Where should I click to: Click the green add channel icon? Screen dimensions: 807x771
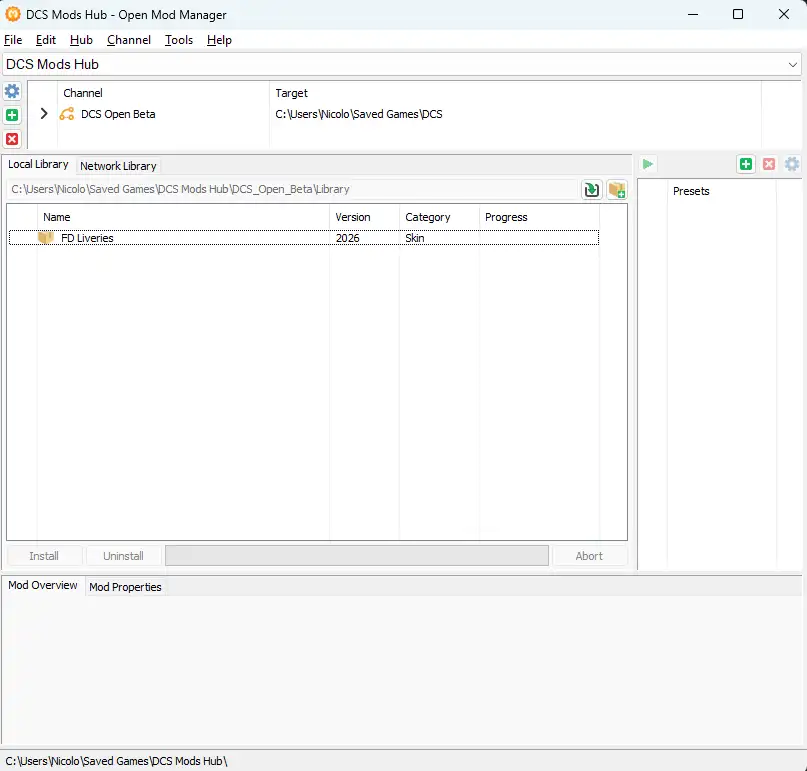[12, 115]
